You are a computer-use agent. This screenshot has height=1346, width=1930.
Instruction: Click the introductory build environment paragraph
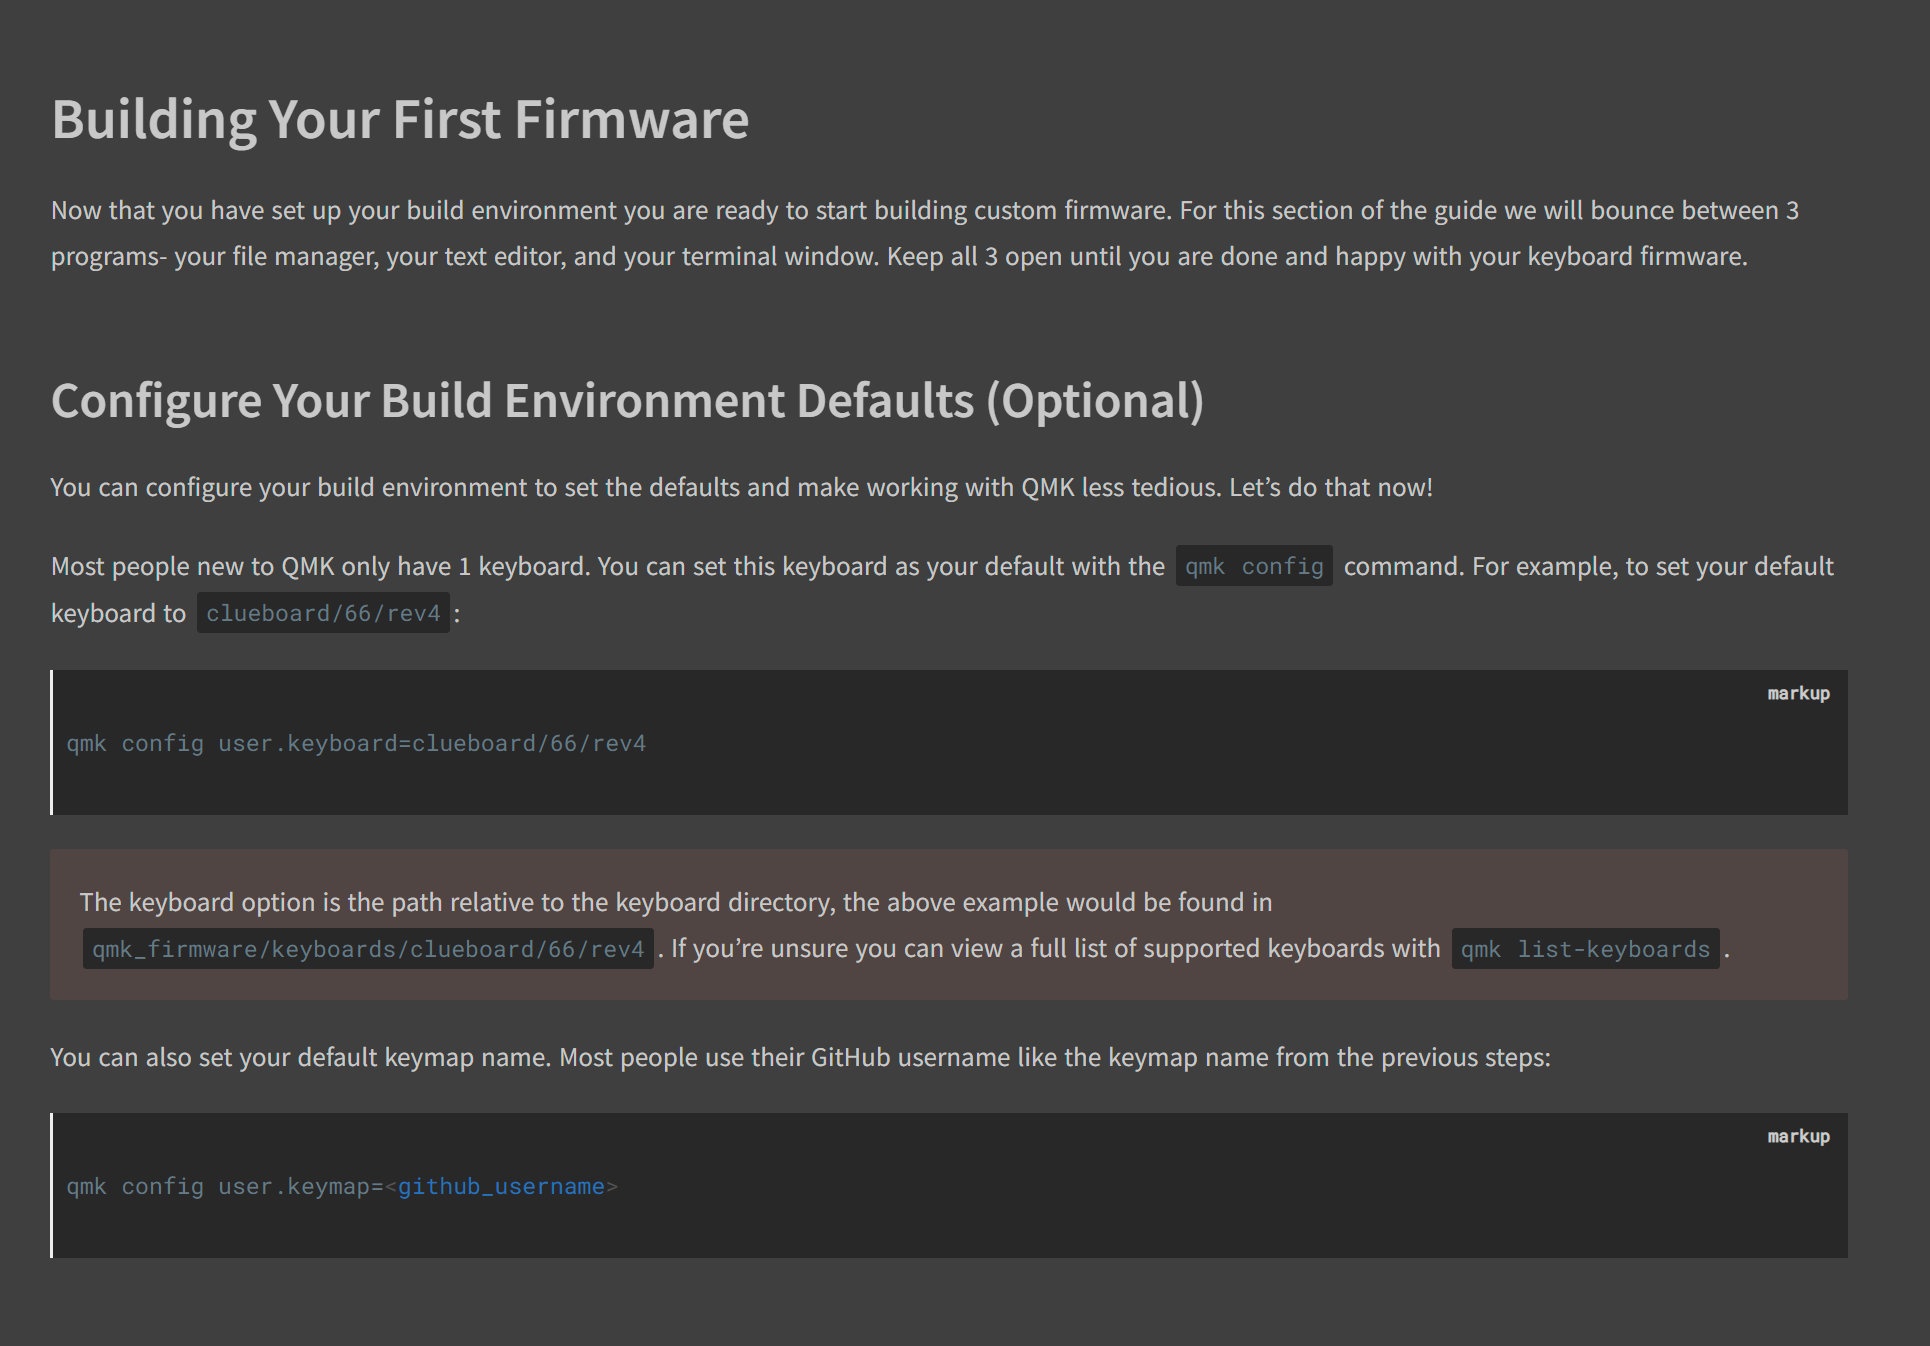[924, 233]
